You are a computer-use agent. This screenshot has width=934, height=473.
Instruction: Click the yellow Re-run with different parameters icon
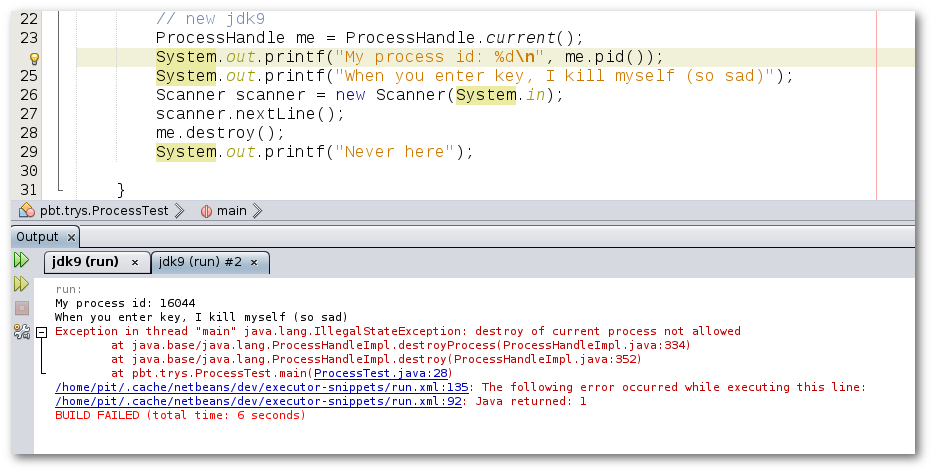click(x=21, y=284)
